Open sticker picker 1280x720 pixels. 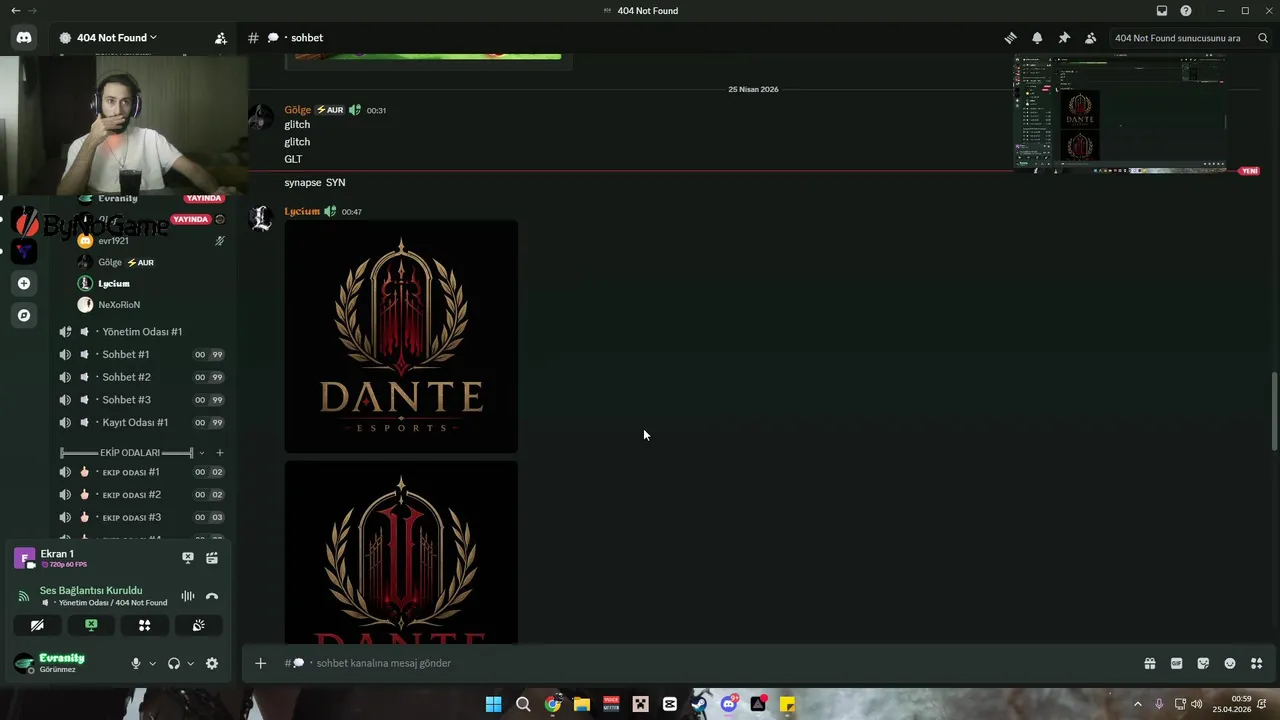(1203, 663)
